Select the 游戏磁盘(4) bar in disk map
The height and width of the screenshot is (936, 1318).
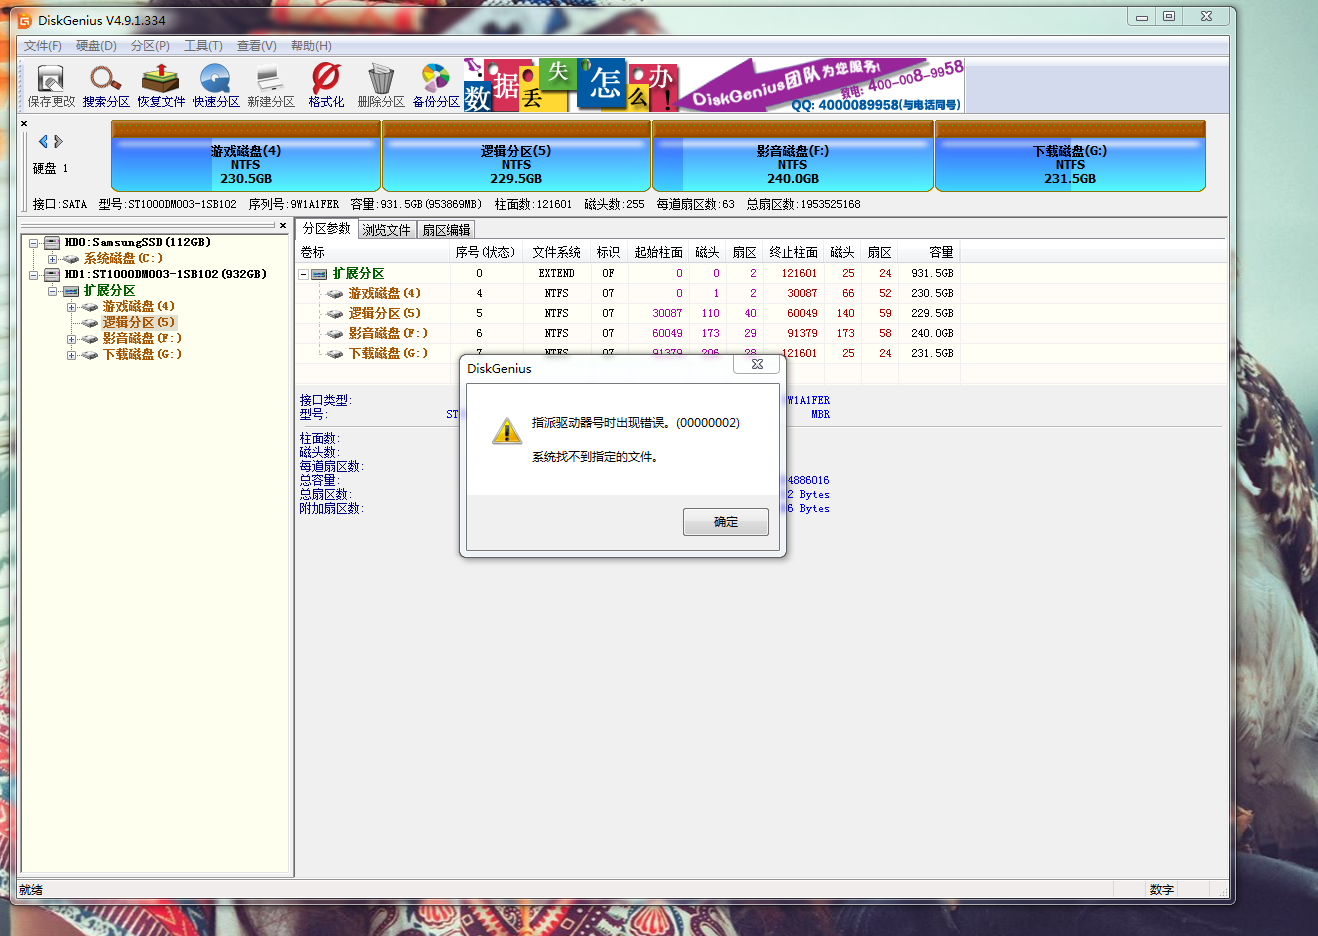coord(246,156)
